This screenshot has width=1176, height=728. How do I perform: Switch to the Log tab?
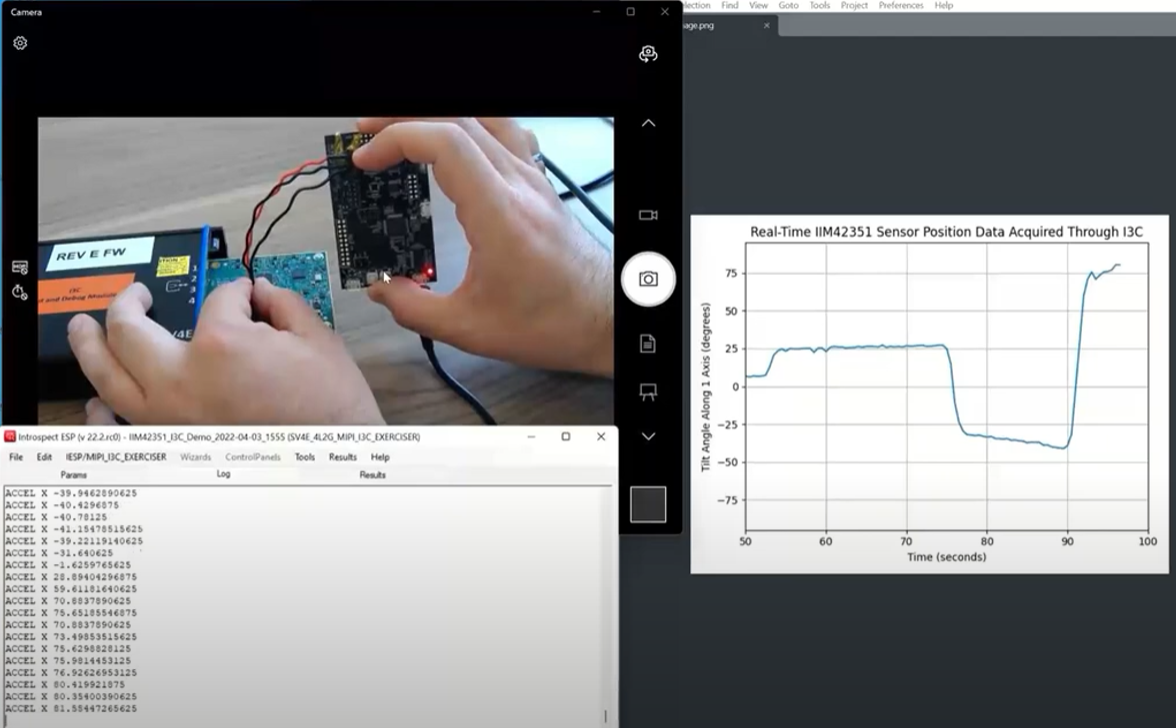click(x=223, y=474)
